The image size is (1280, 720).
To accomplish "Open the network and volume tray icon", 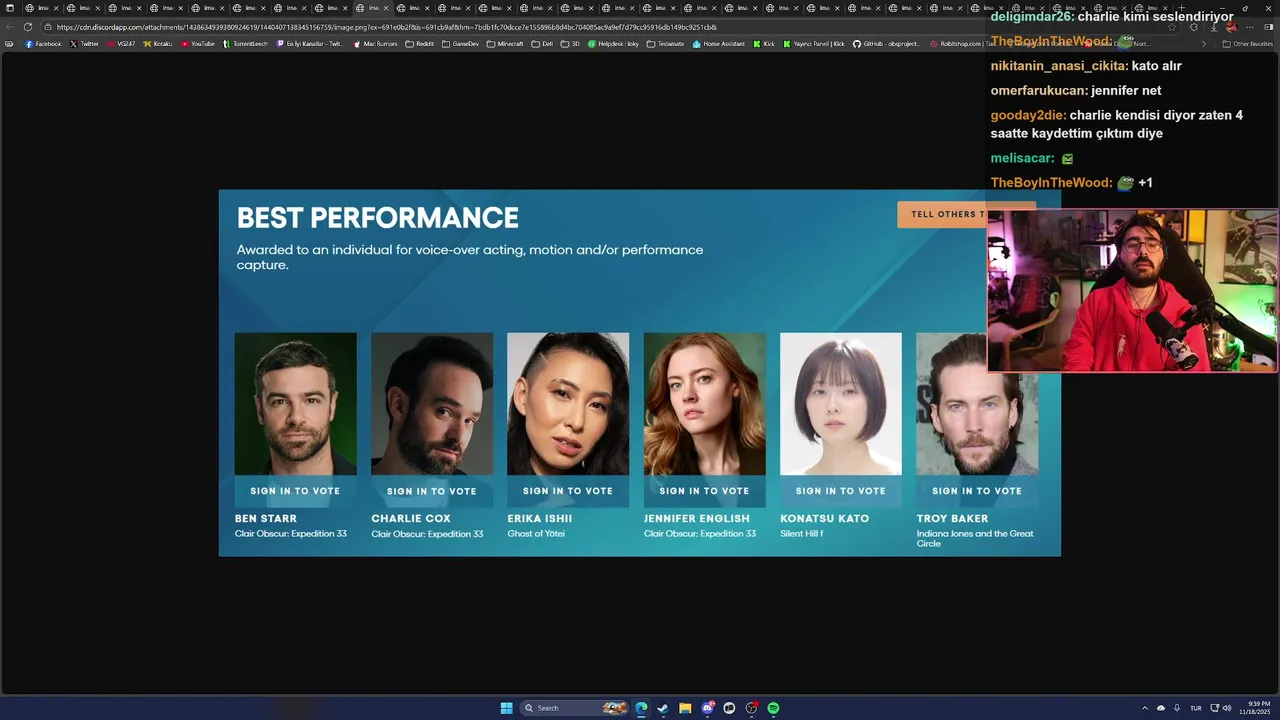I will pos(1221,708).
